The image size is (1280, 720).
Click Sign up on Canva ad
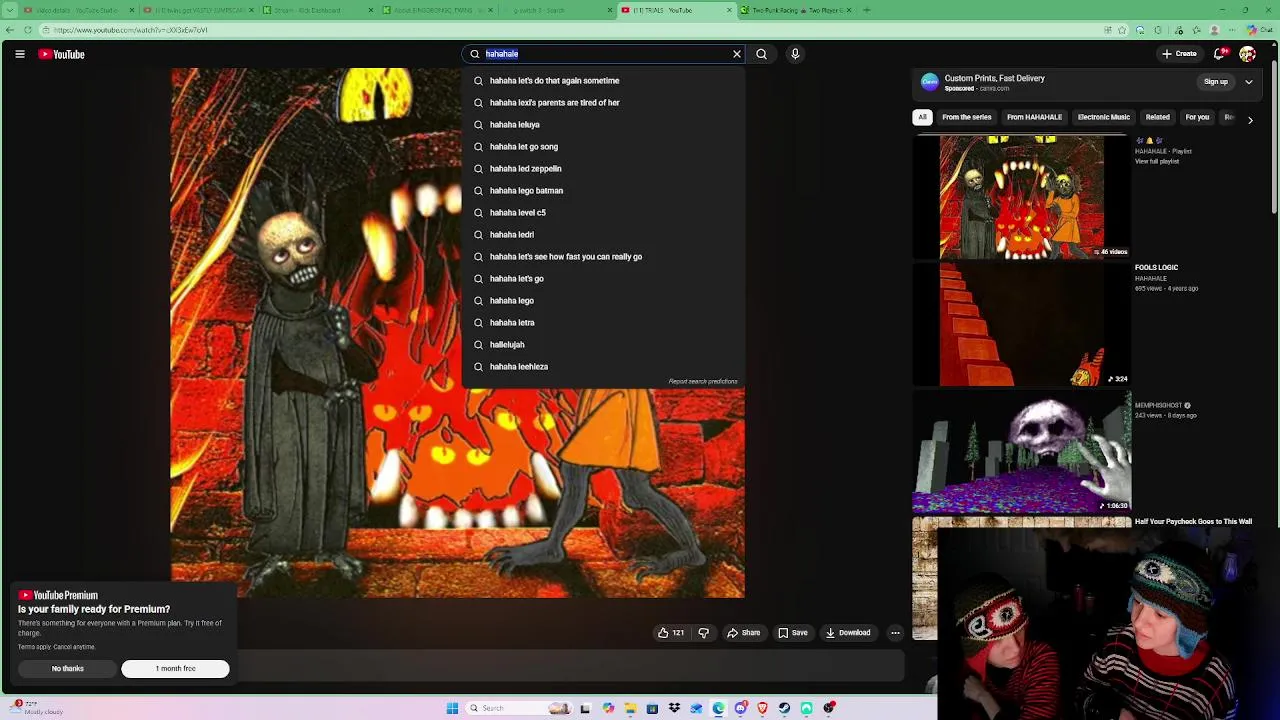click(x=1216, y=82)
